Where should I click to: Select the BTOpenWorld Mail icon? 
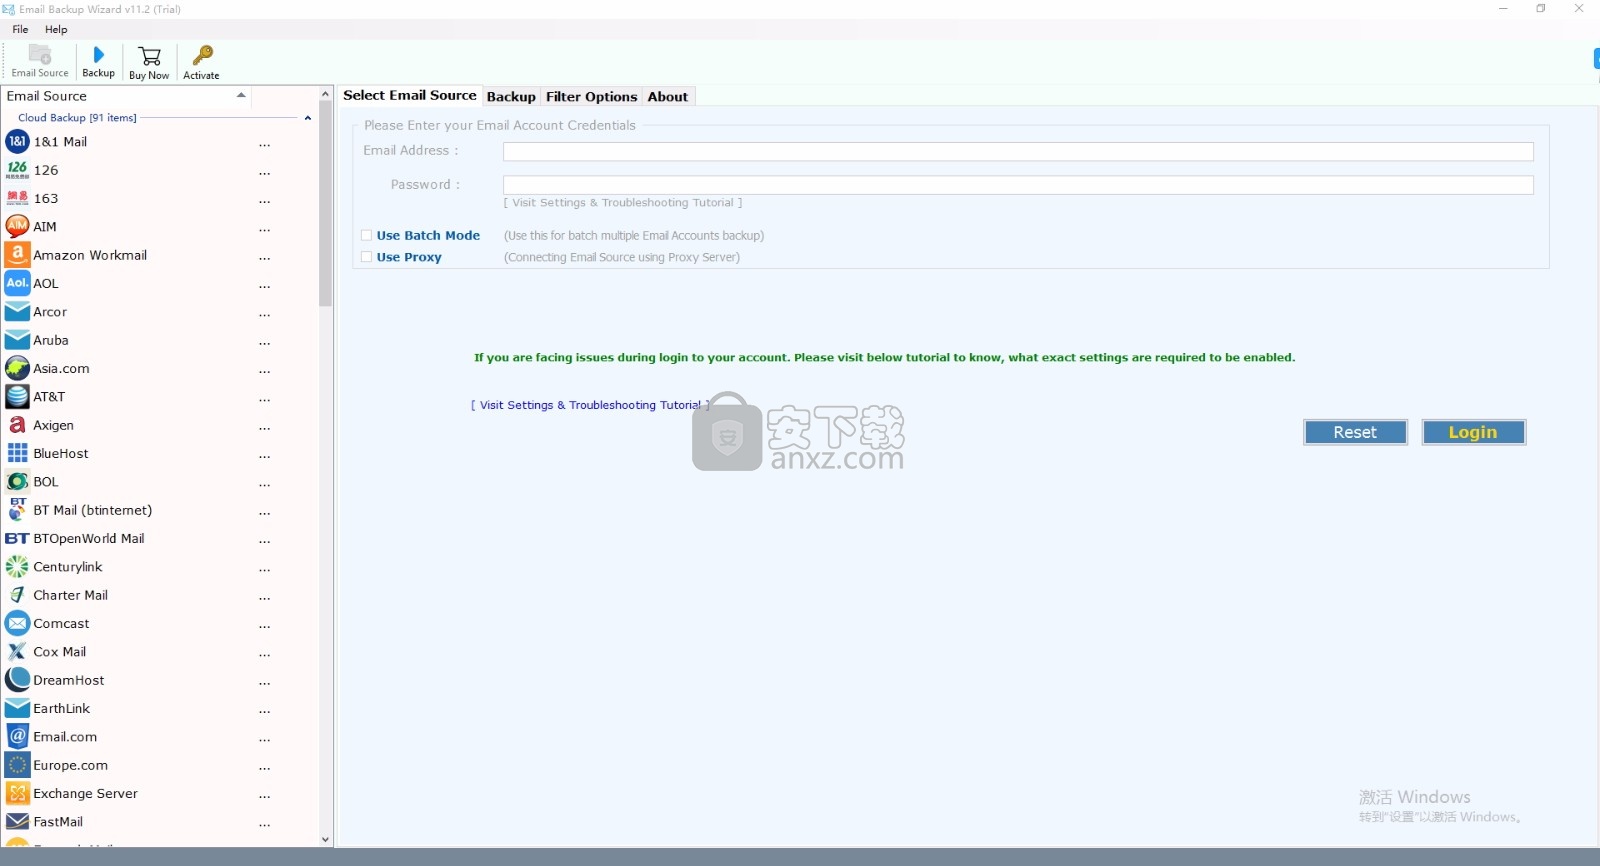click(17, 538)
